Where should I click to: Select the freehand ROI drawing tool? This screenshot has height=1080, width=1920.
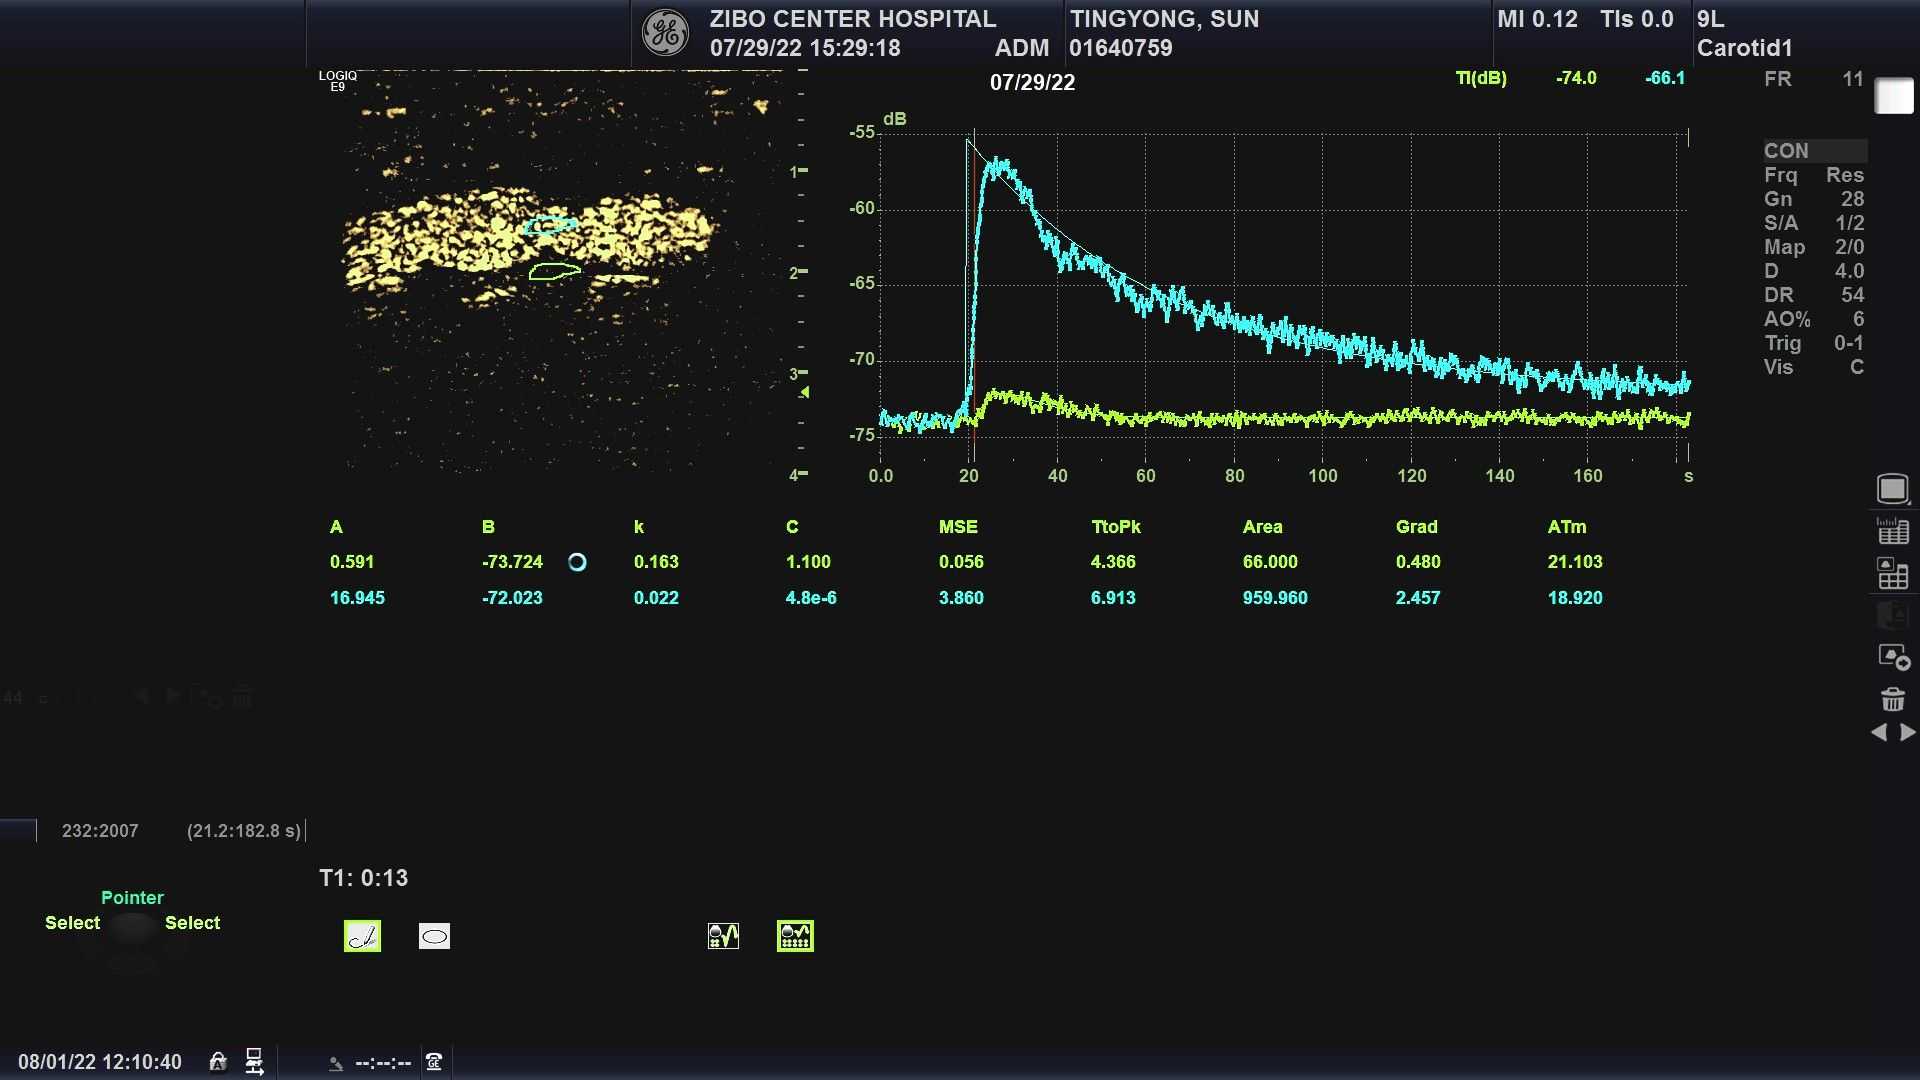[362, 936]
